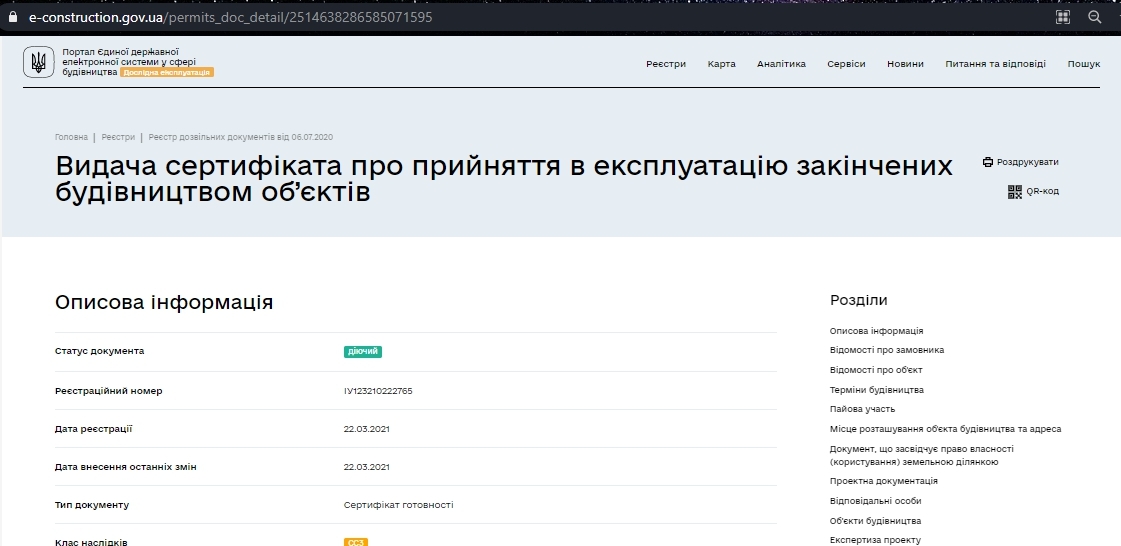Click the Дослідна експлуатація badge
Image resolution: width=1121 pixels, height=546 pixels.
pyautogui.click(x=167, y=72)
